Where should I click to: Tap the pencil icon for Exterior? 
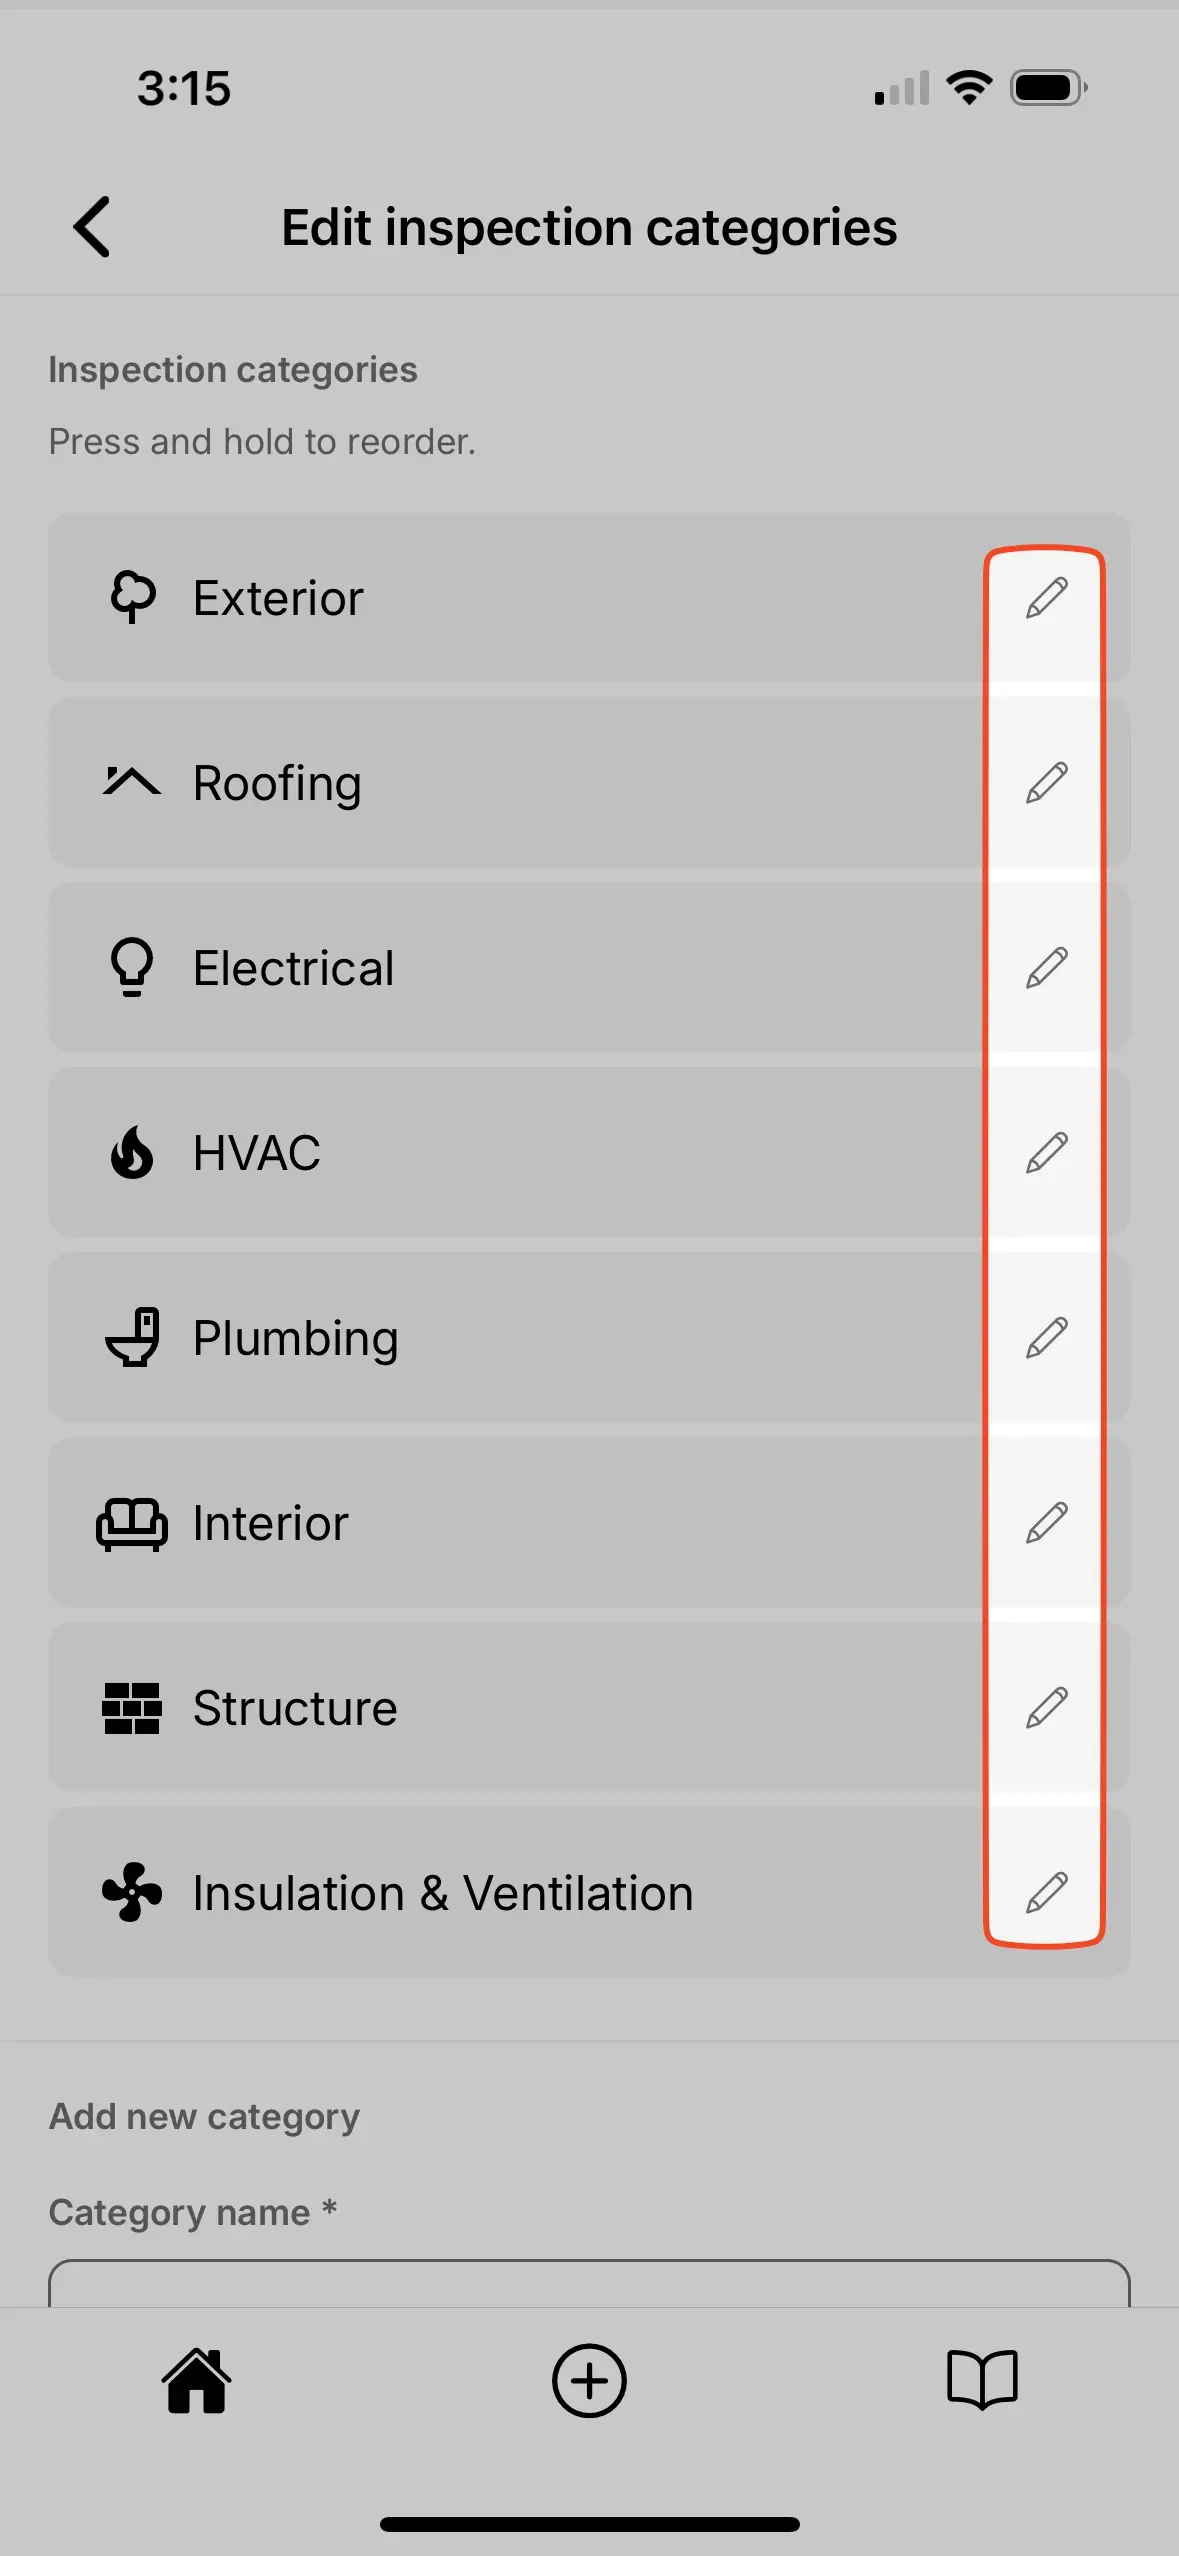(x=1046, y=598)
